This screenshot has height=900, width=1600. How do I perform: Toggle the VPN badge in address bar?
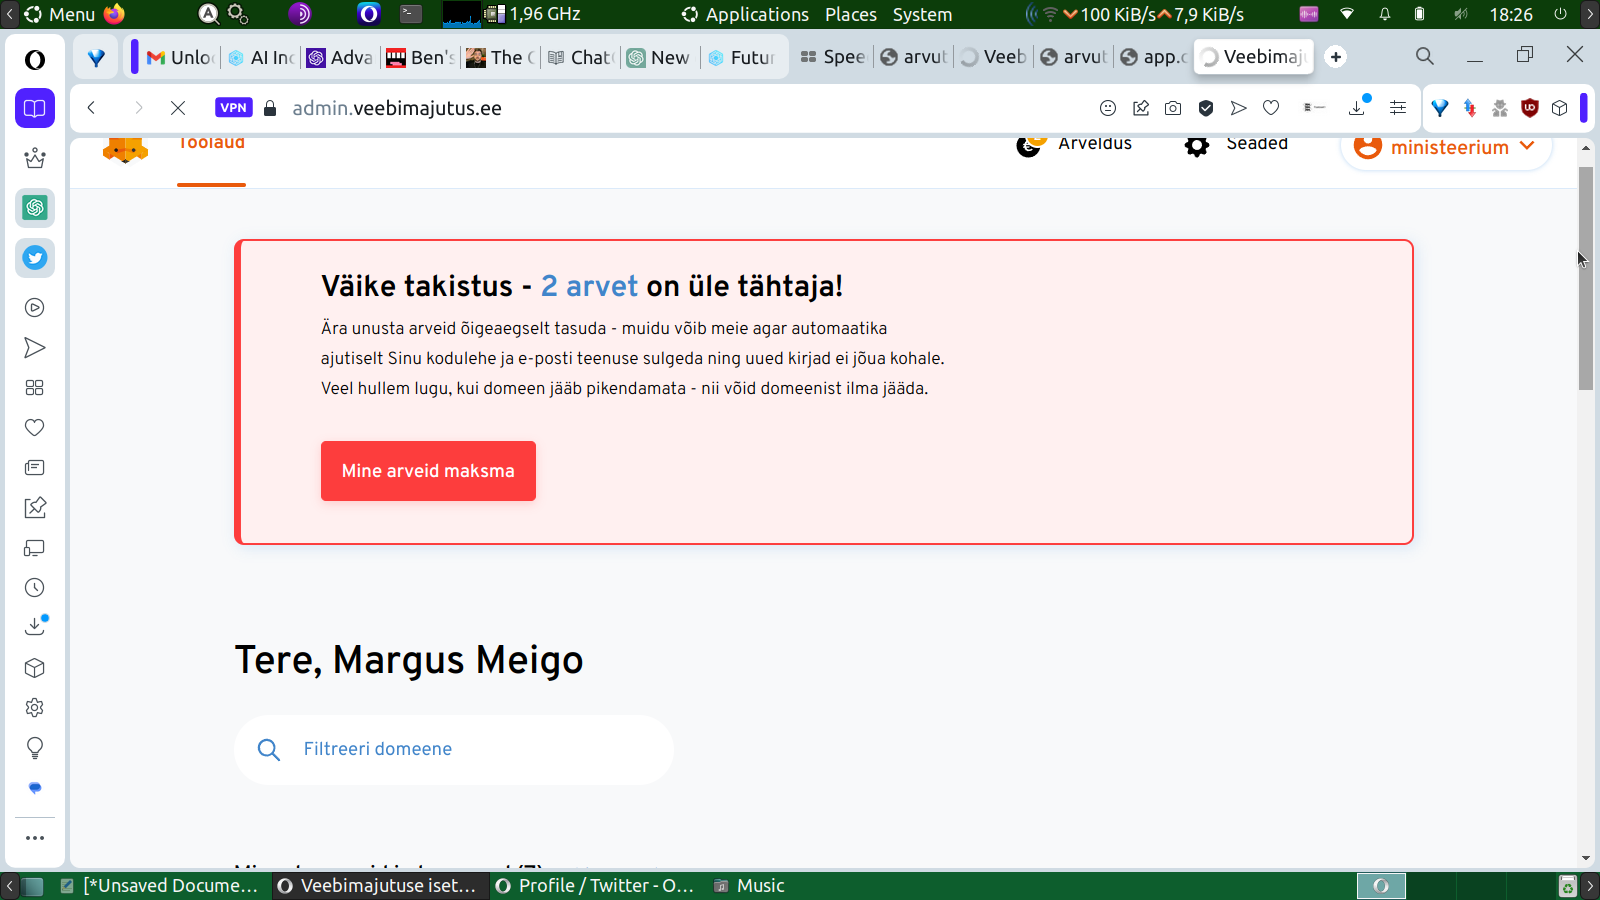(x=233, y=108)
